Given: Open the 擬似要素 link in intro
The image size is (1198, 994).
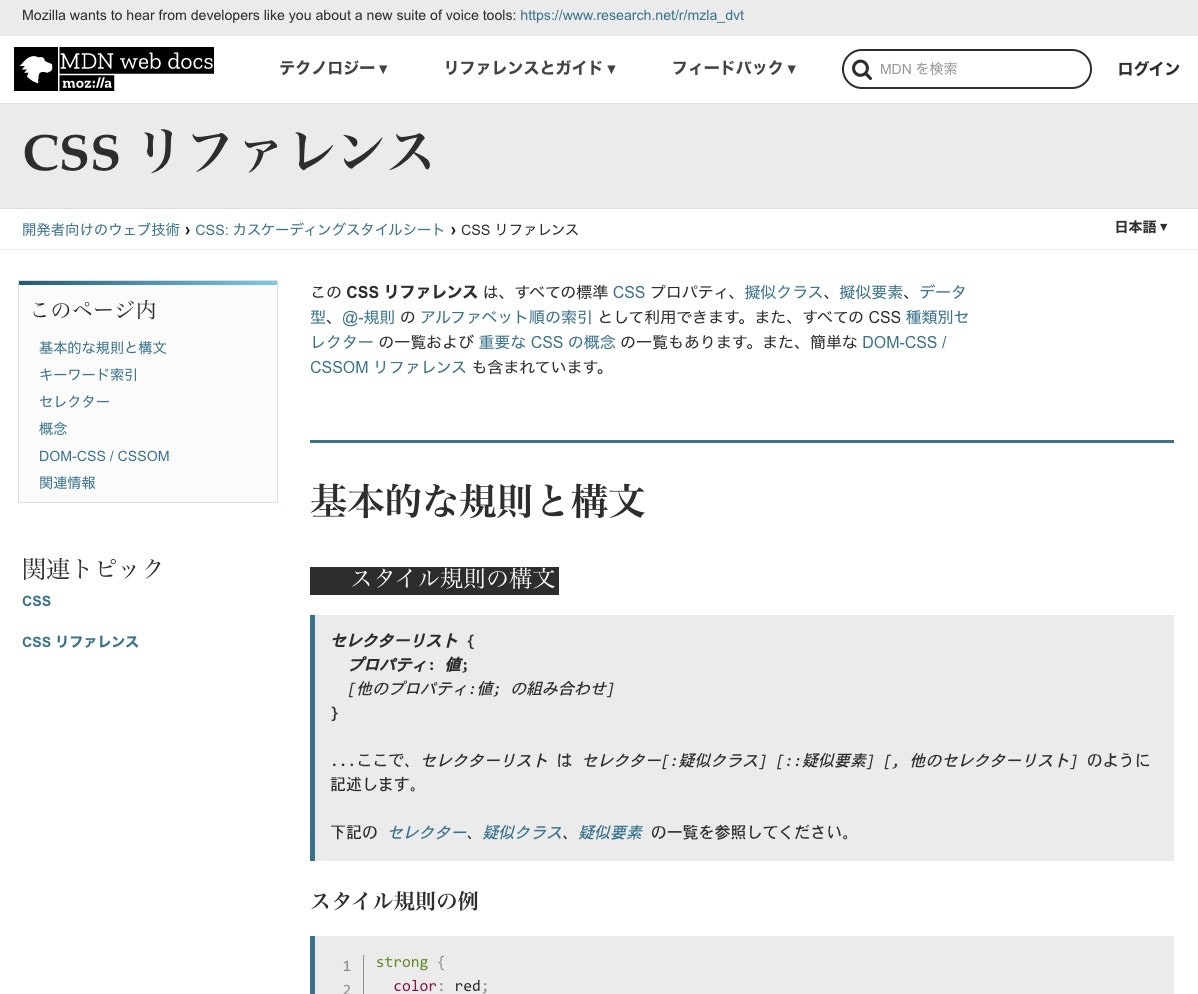Looking at the screenshot, I should [870, 292].
